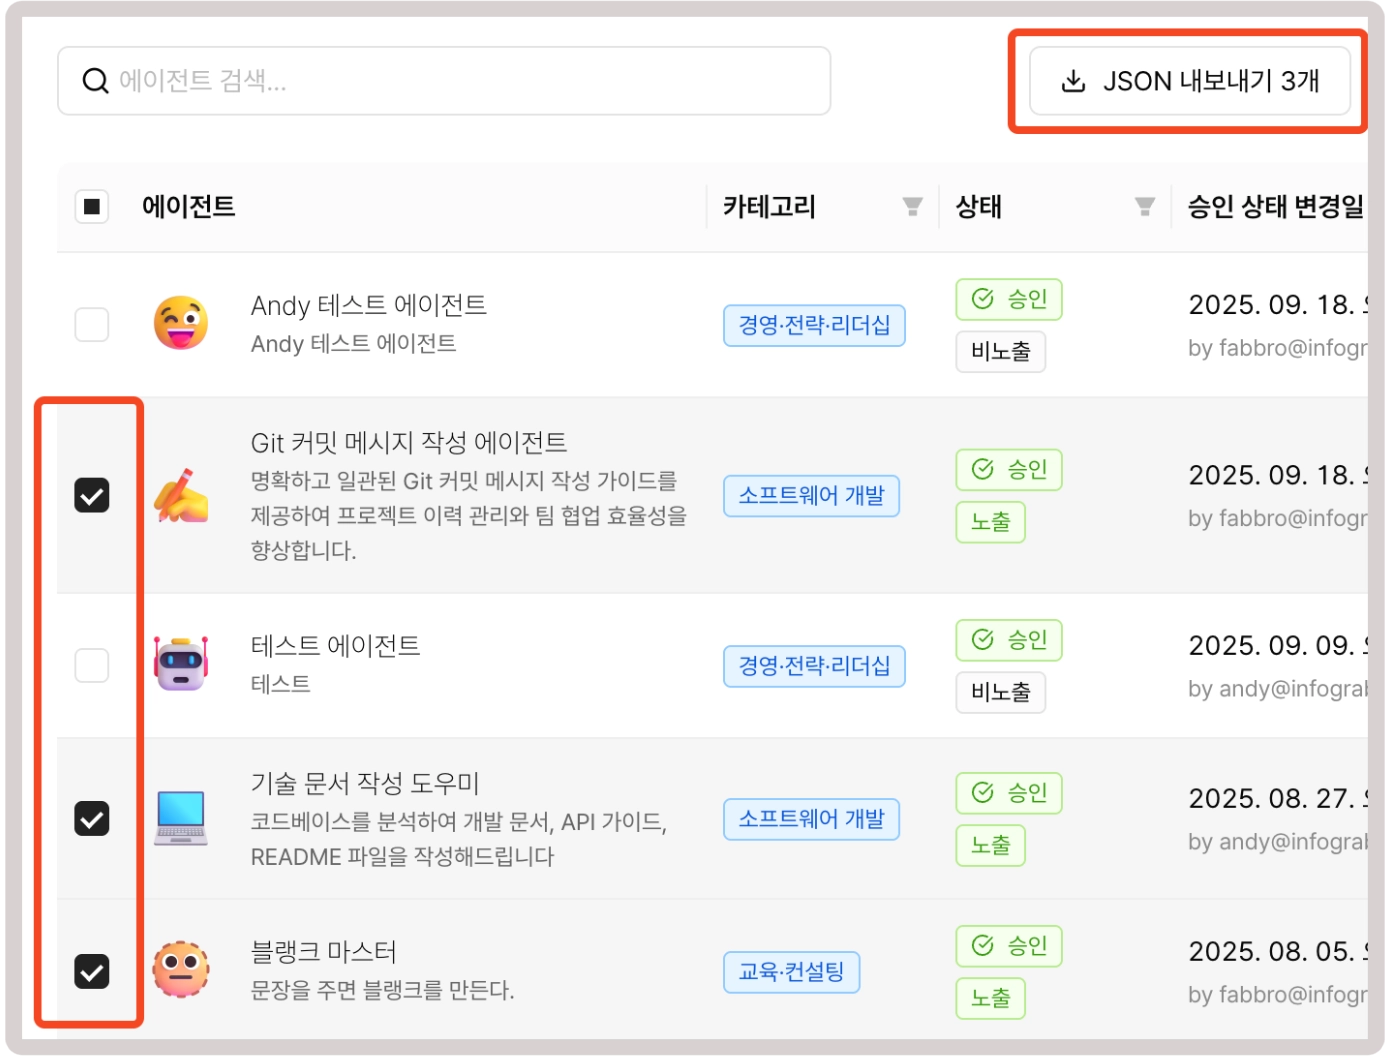Viewport: 1390px width, 1056px height.
Task: Click 비노출 badge in 테스트 에이전트 row
Action: click(x=1000, y=692)
